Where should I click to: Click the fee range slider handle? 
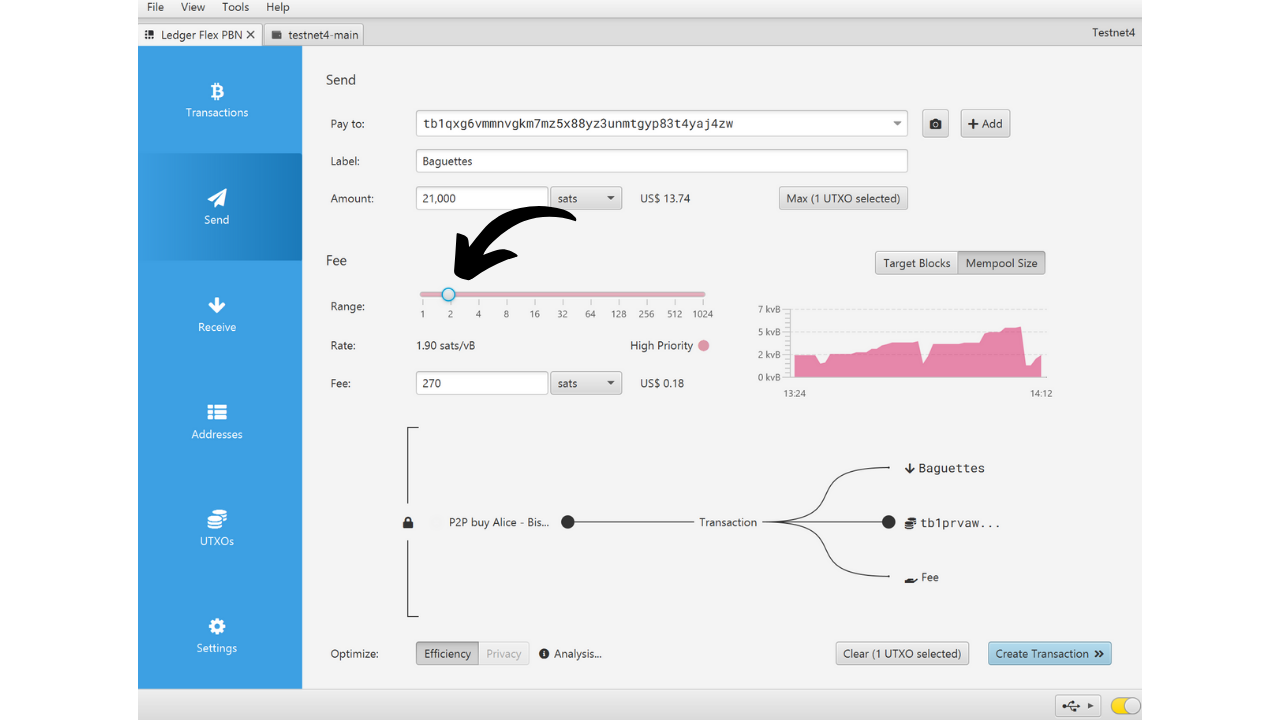pos(448,294)
